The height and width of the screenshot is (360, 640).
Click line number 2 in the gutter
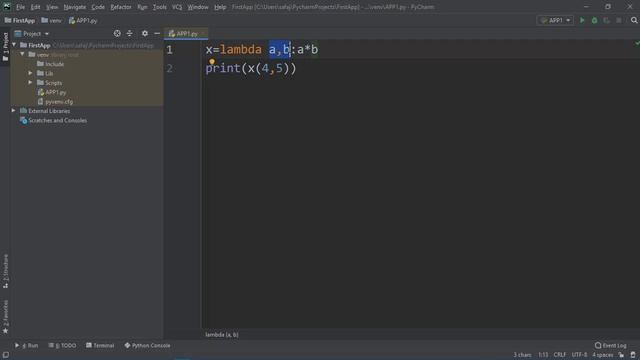click(x=169, y=68)
